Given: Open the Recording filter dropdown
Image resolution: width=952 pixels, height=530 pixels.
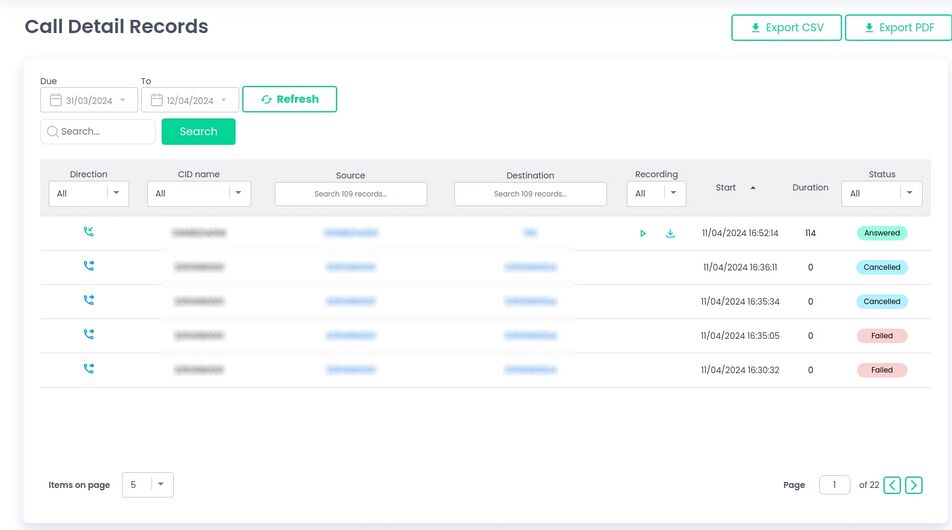Looking at the screenshot, I should (x=674, y=194).
